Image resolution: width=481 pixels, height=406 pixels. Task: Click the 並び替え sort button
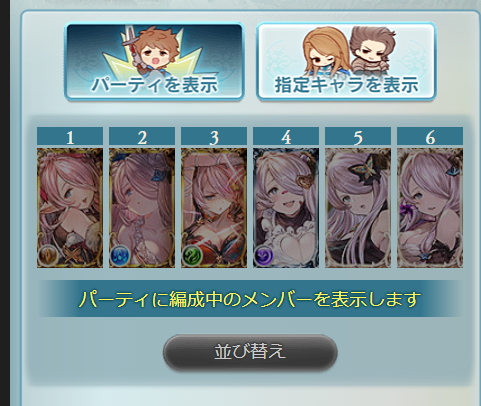250,352
